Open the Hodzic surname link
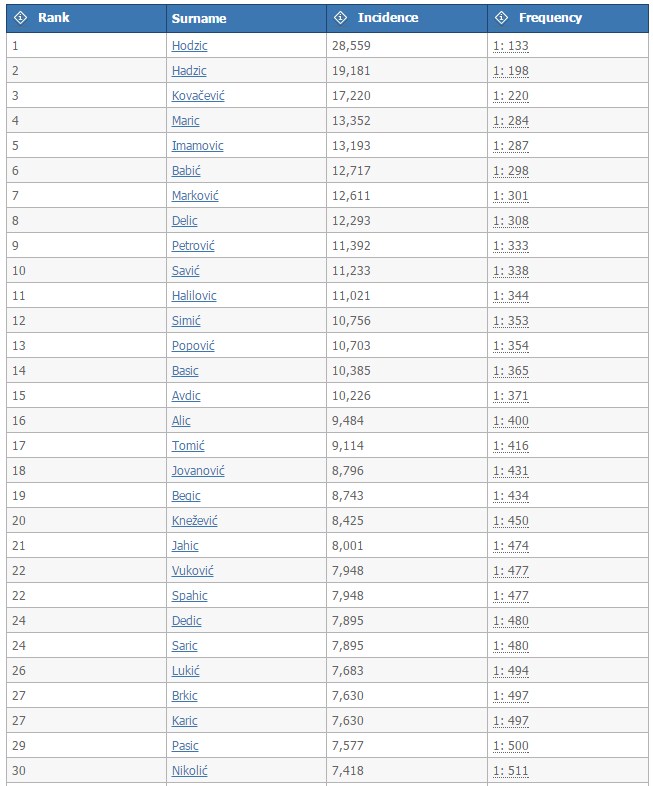The width and height of the screenshot is (653, 786). coord(190,46)
